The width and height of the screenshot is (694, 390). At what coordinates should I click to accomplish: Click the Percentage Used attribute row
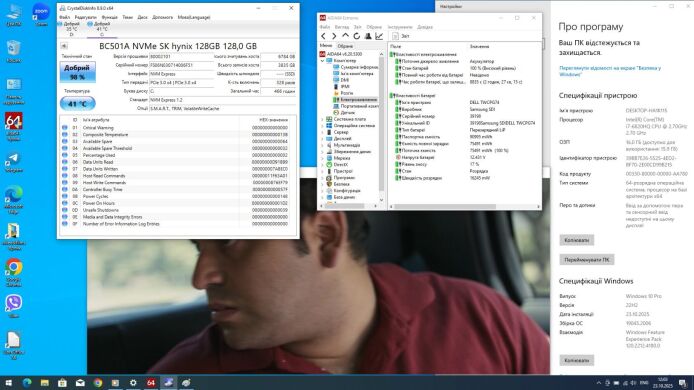coord(177,155)
